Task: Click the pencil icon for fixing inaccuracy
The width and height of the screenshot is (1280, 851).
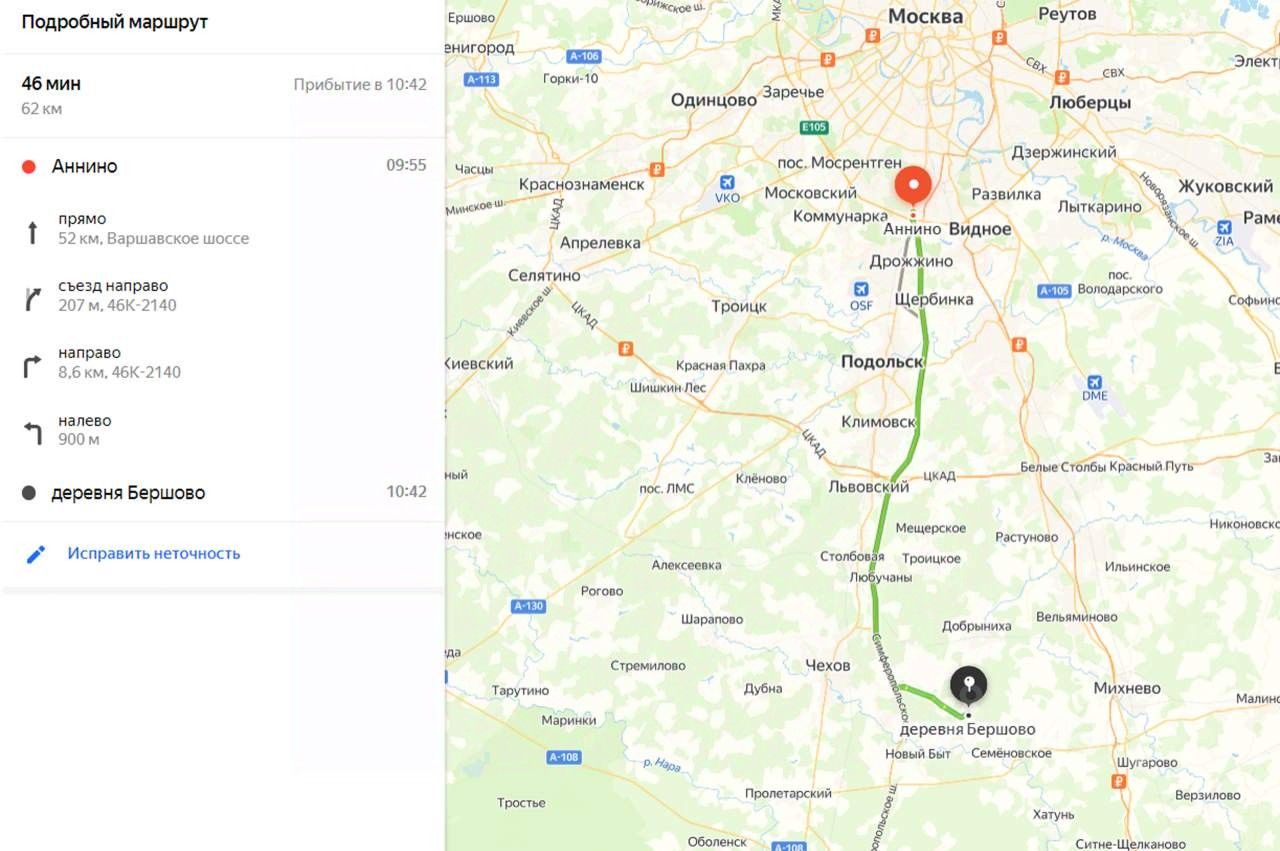Action: 36,554
